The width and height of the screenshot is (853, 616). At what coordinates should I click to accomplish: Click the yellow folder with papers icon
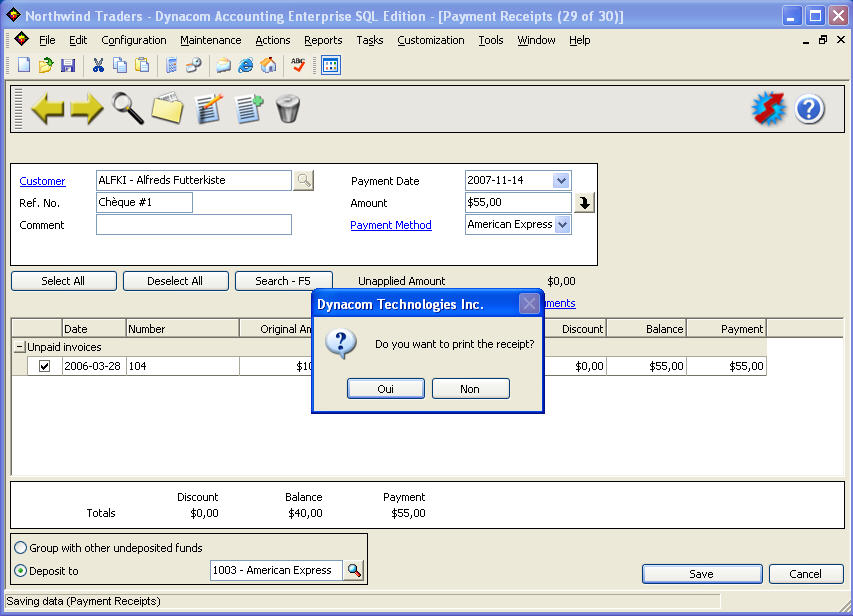point(168,108)
